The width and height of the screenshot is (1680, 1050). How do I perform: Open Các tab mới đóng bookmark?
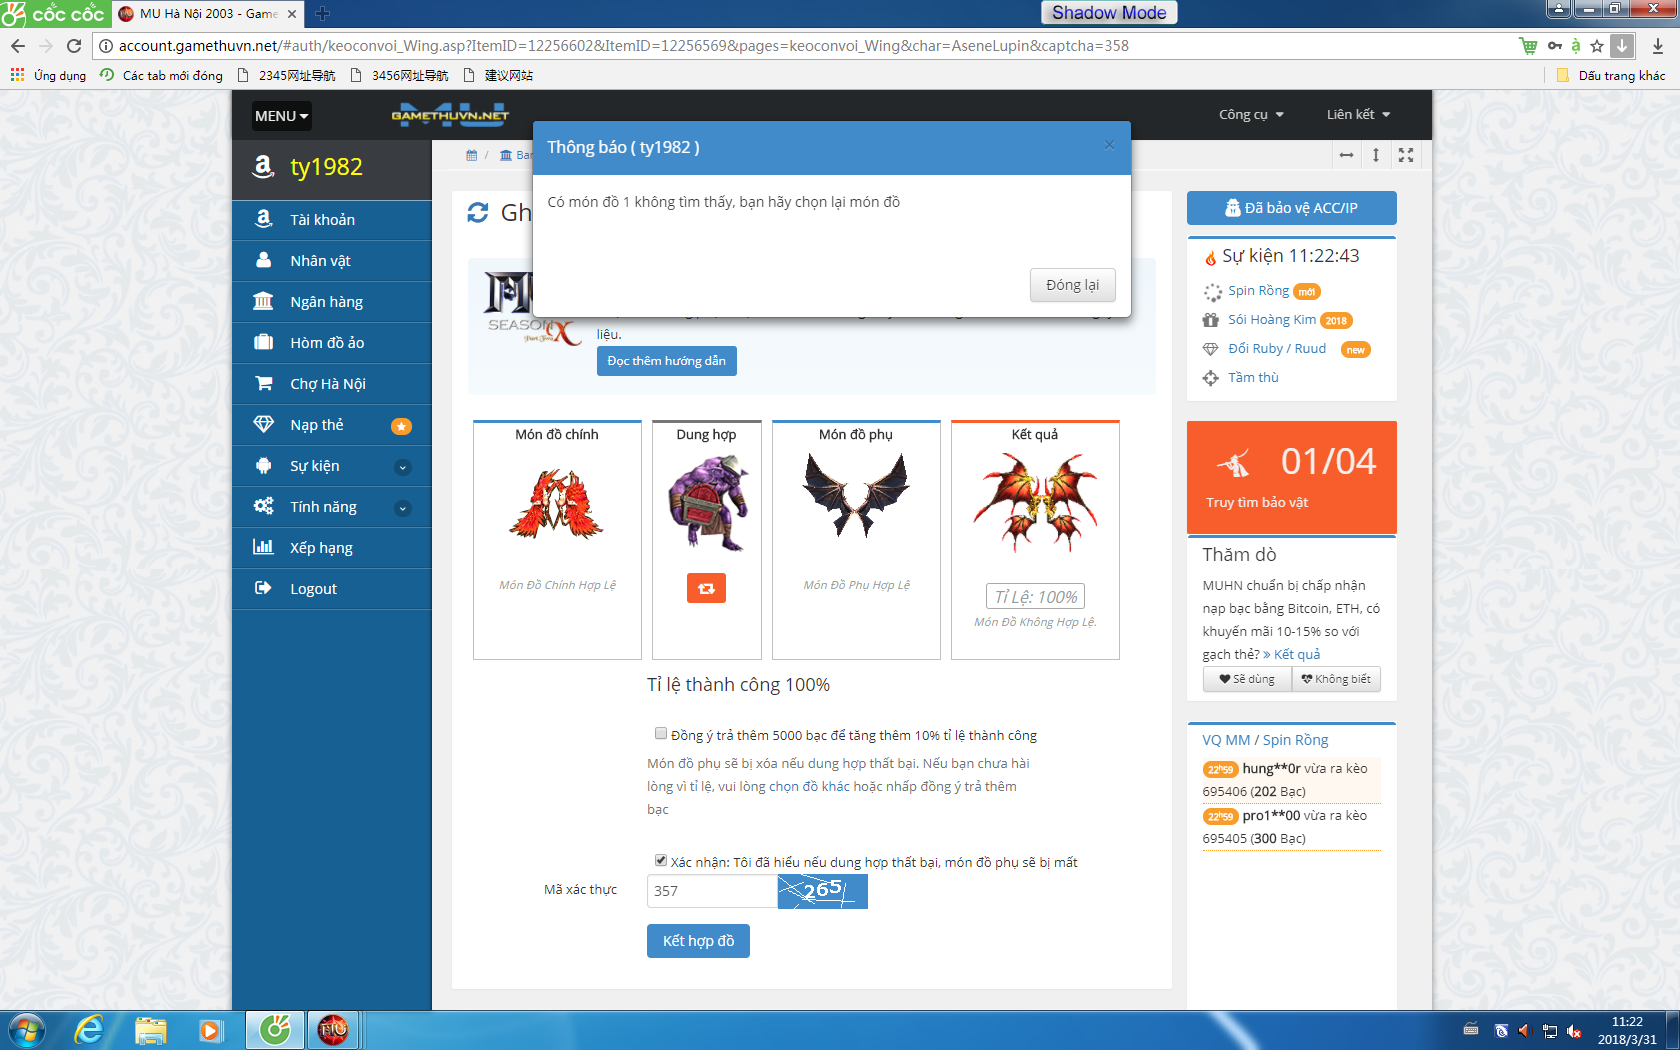coord(161,76)
